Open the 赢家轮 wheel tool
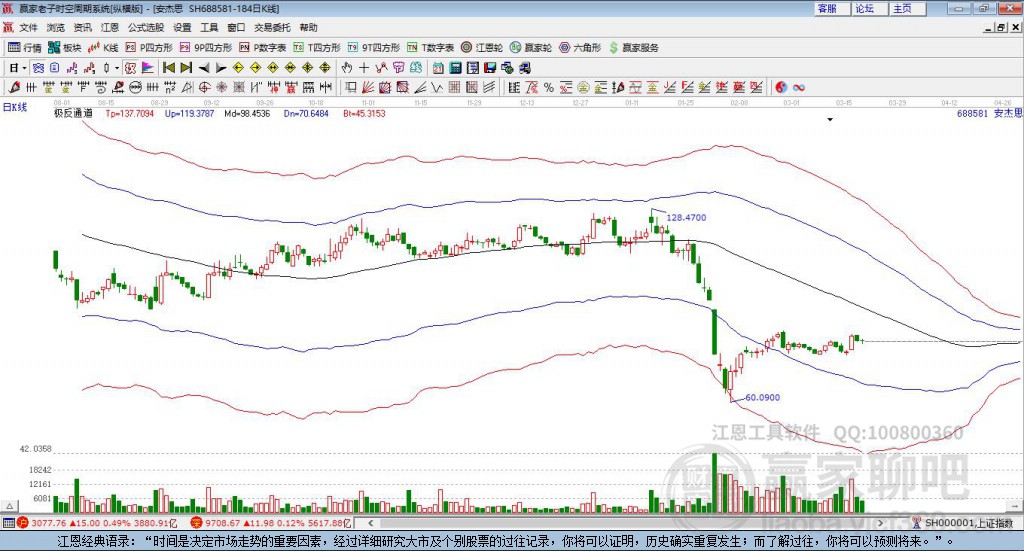The height and width of the screenshot is (551, 1024). coord(531,48)
